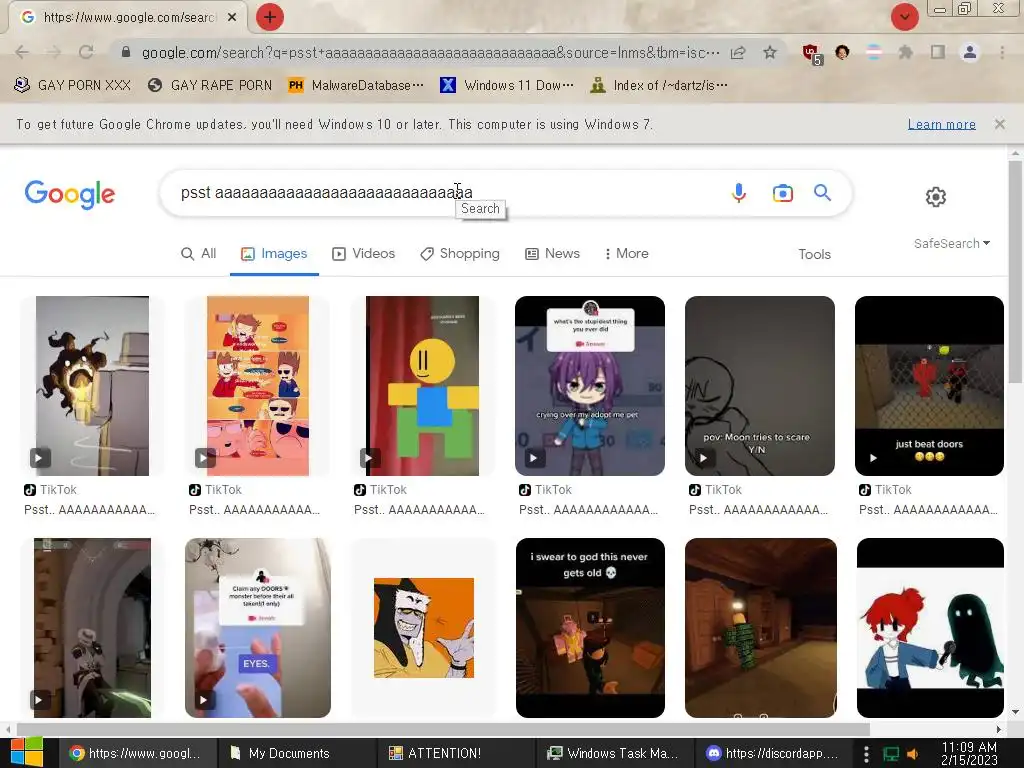Image resolution: width=1024 pixels, height=768 pixels.
Task: Close the google.com search tab
Action: 232,18
